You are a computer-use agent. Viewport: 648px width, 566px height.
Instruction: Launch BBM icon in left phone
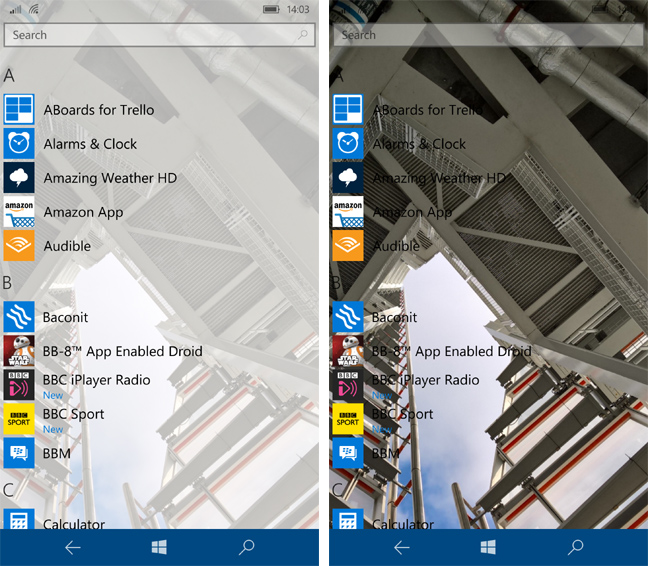point(19,453)
